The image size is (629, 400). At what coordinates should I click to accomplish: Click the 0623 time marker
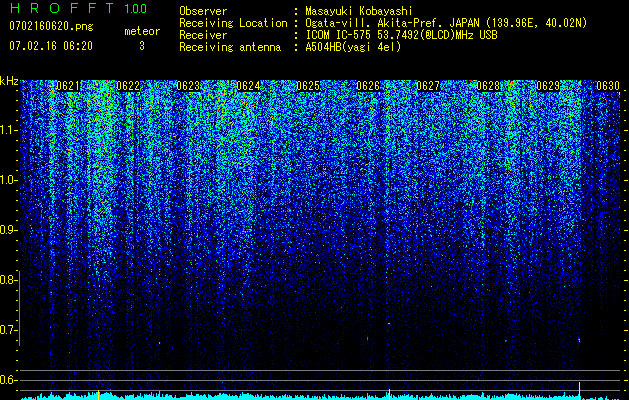188,86
